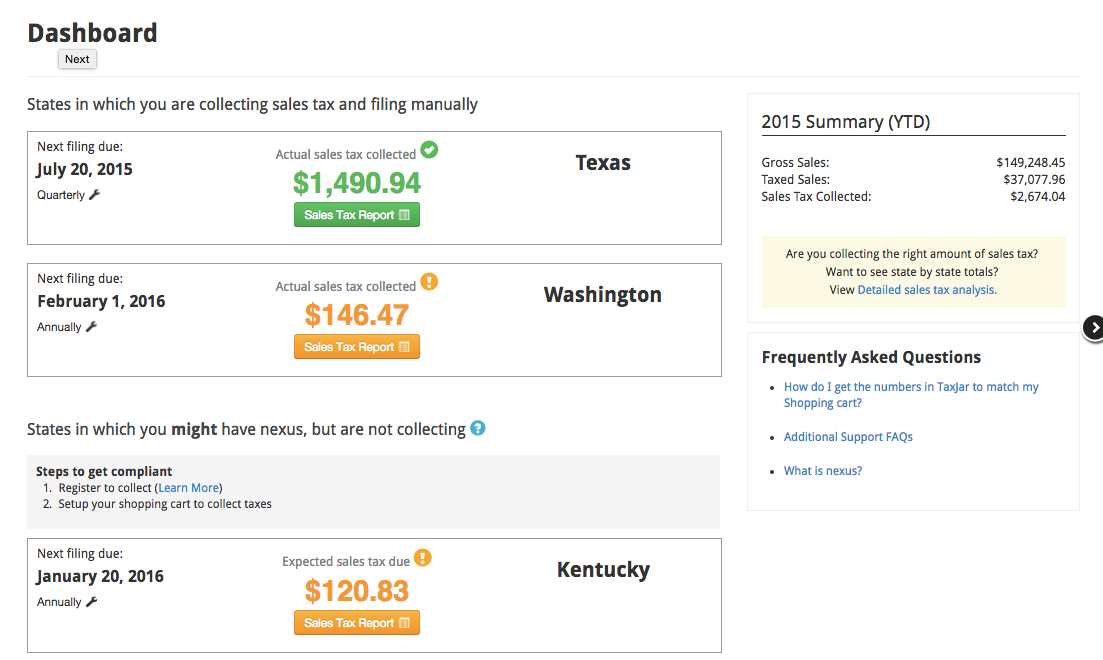Click the wrench icon for Washington's Annually filing

(x=91, y=327)
